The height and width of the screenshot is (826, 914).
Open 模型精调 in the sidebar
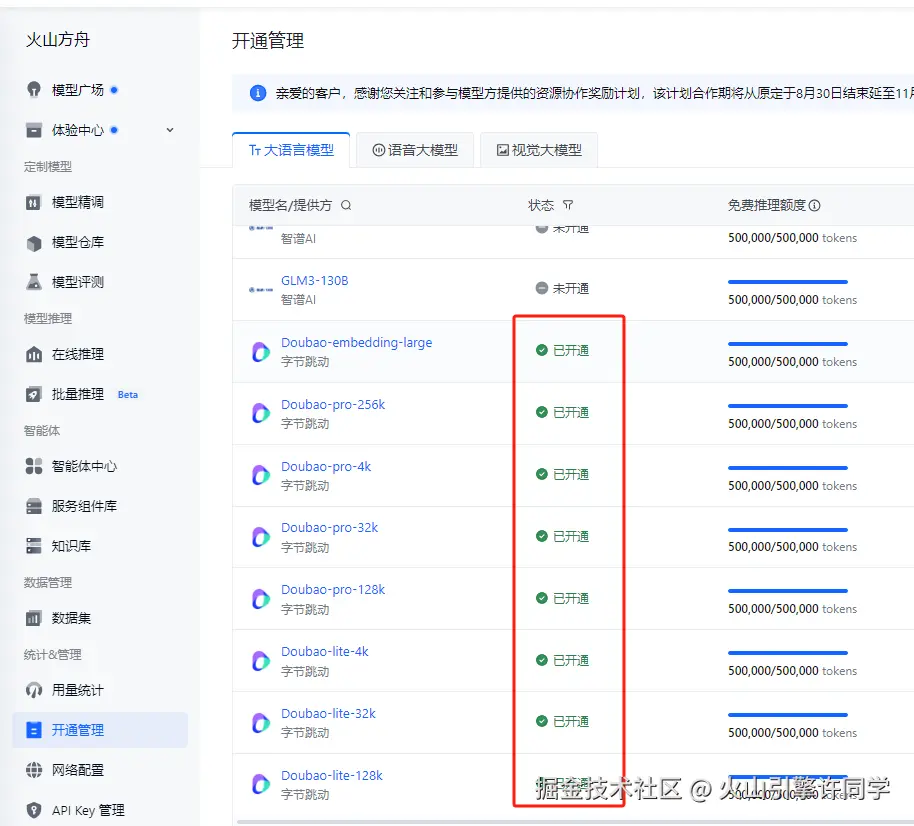coord(78,202)
